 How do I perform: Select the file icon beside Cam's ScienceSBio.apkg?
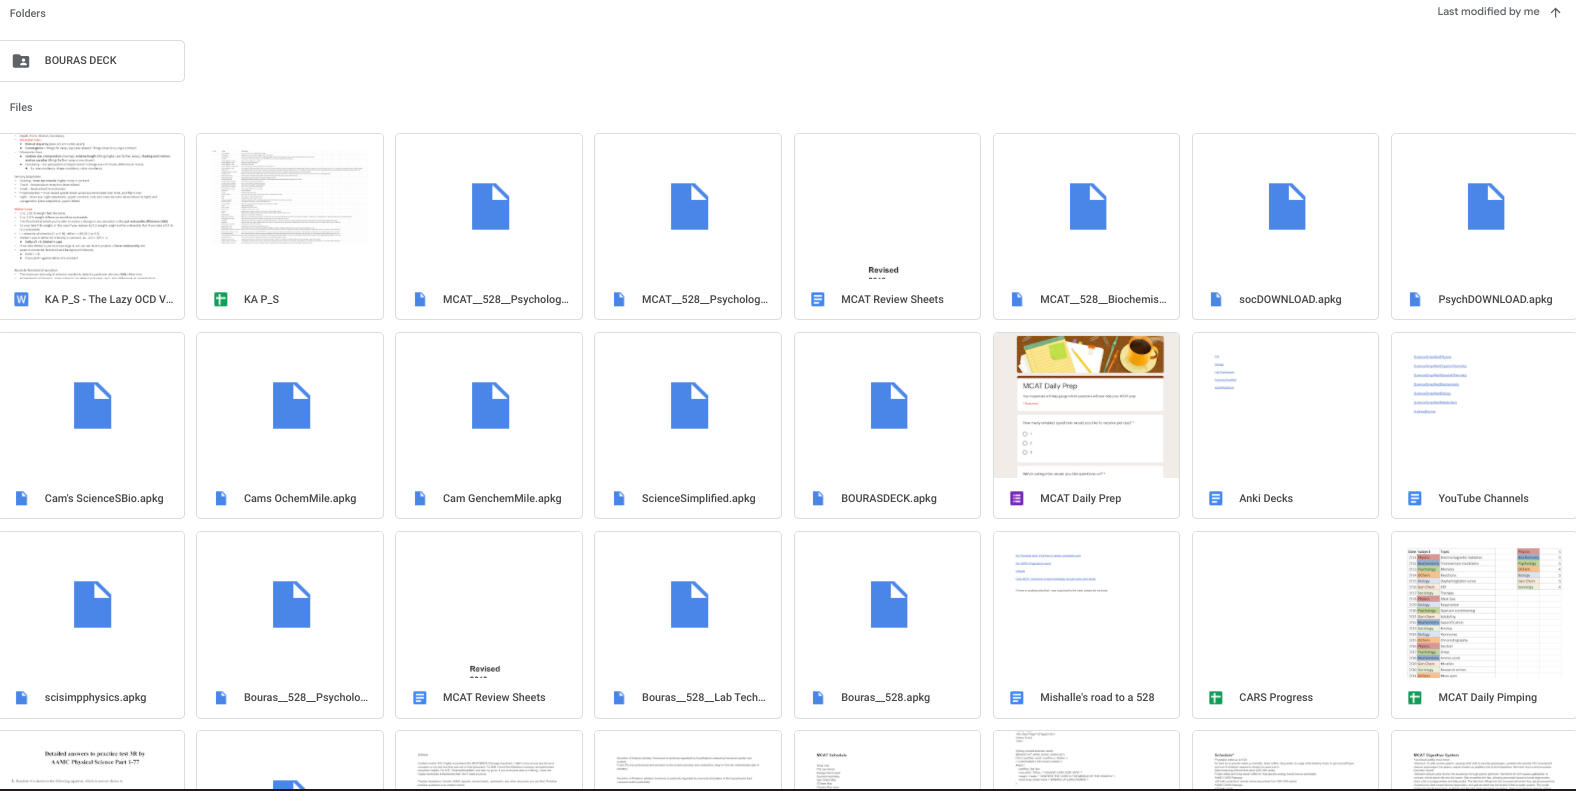pos(21,498)
